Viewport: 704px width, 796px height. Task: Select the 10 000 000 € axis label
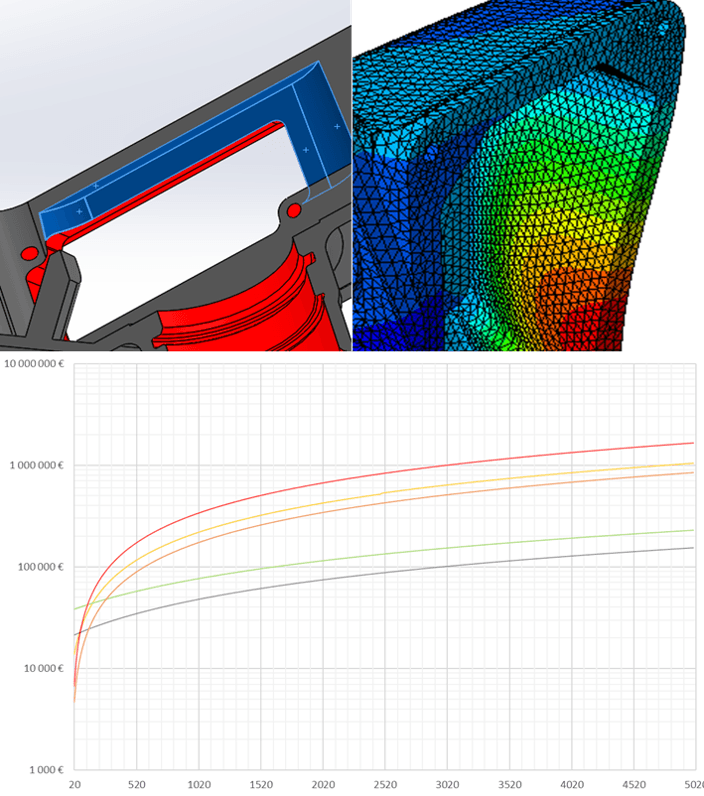point(35,364)
